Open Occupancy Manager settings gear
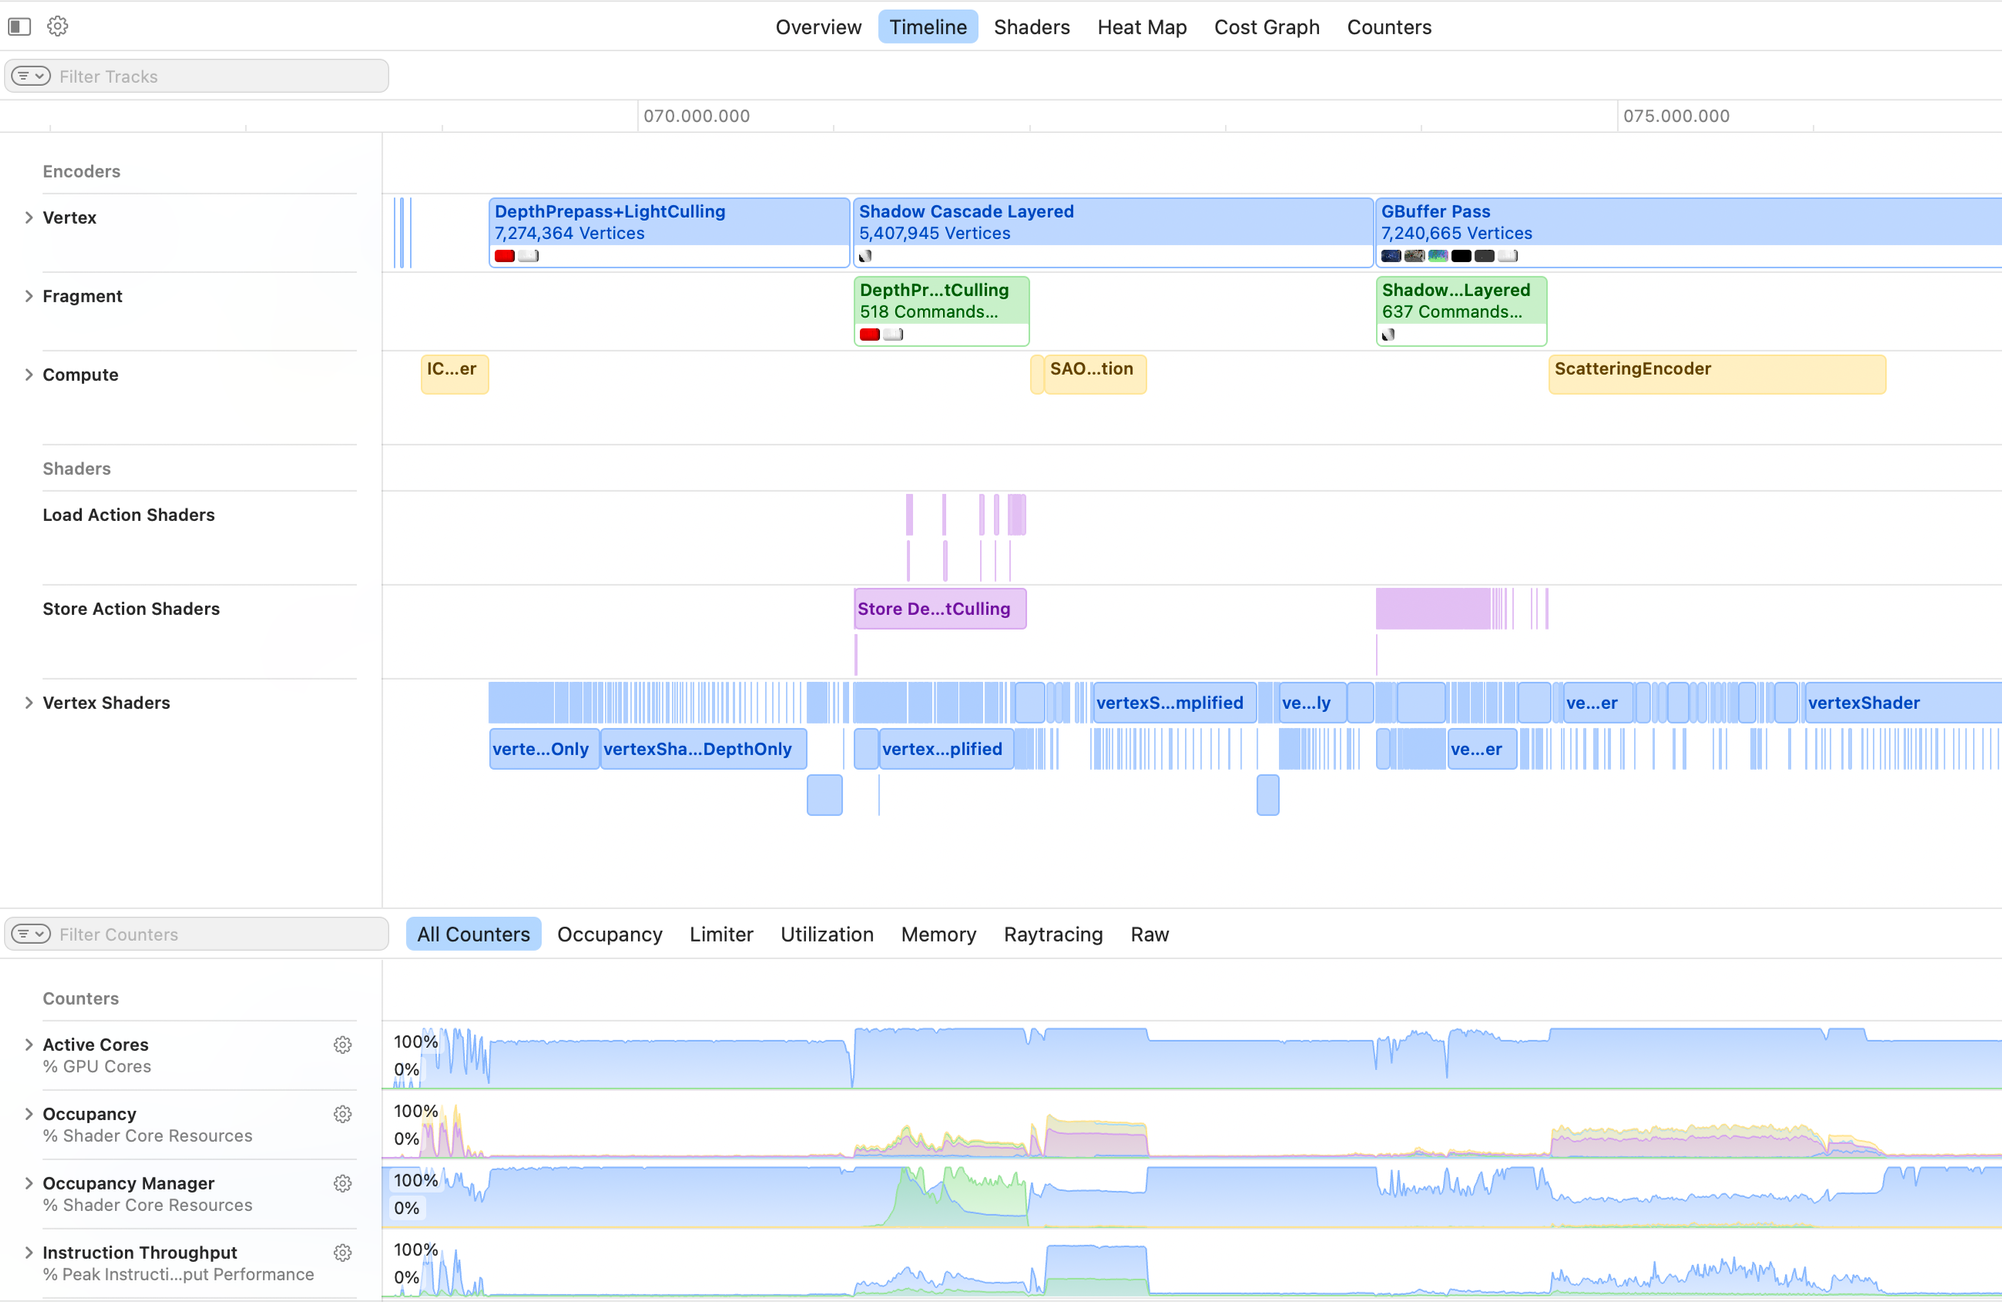Image resolution: width=2002 pixels, height=1302 pixels. [x=342, y=1183]
